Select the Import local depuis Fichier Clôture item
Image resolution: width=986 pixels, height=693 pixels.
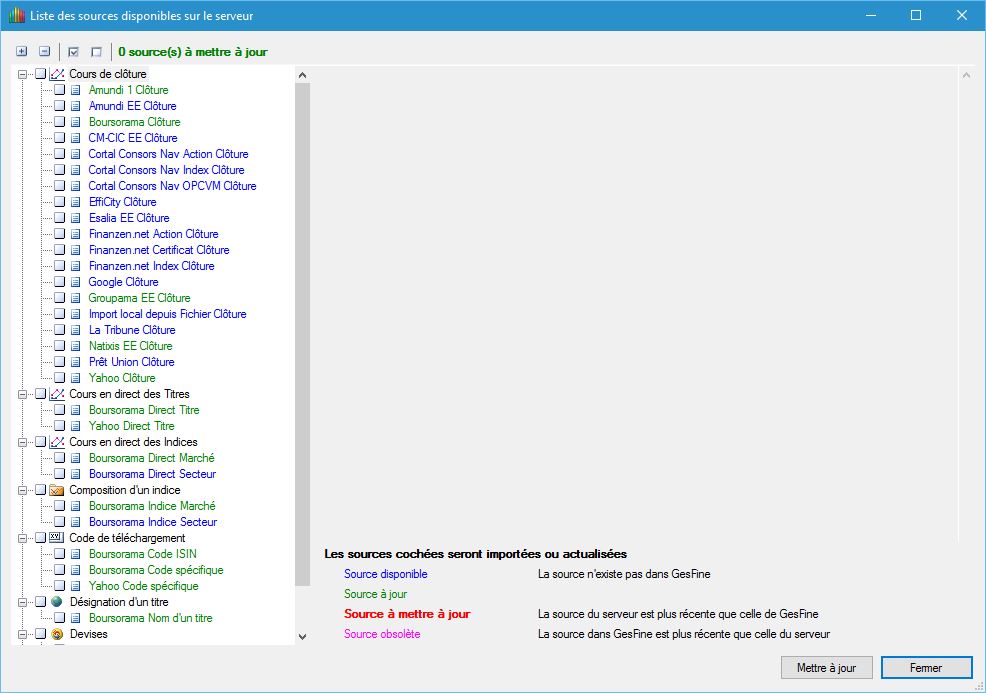(x=167, y=314)
